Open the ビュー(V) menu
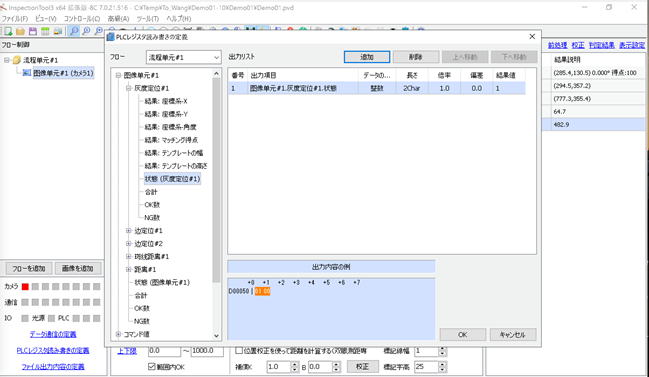Screen dimensions: 649x377 point(46,19)
